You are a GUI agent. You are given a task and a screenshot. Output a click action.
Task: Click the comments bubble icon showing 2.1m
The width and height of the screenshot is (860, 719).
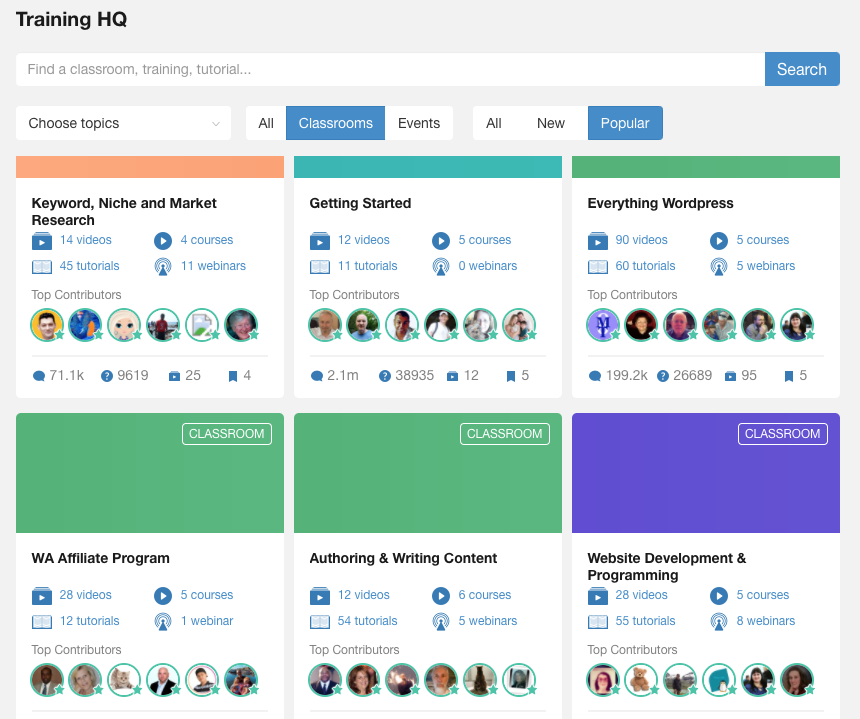tap(317, 376)
